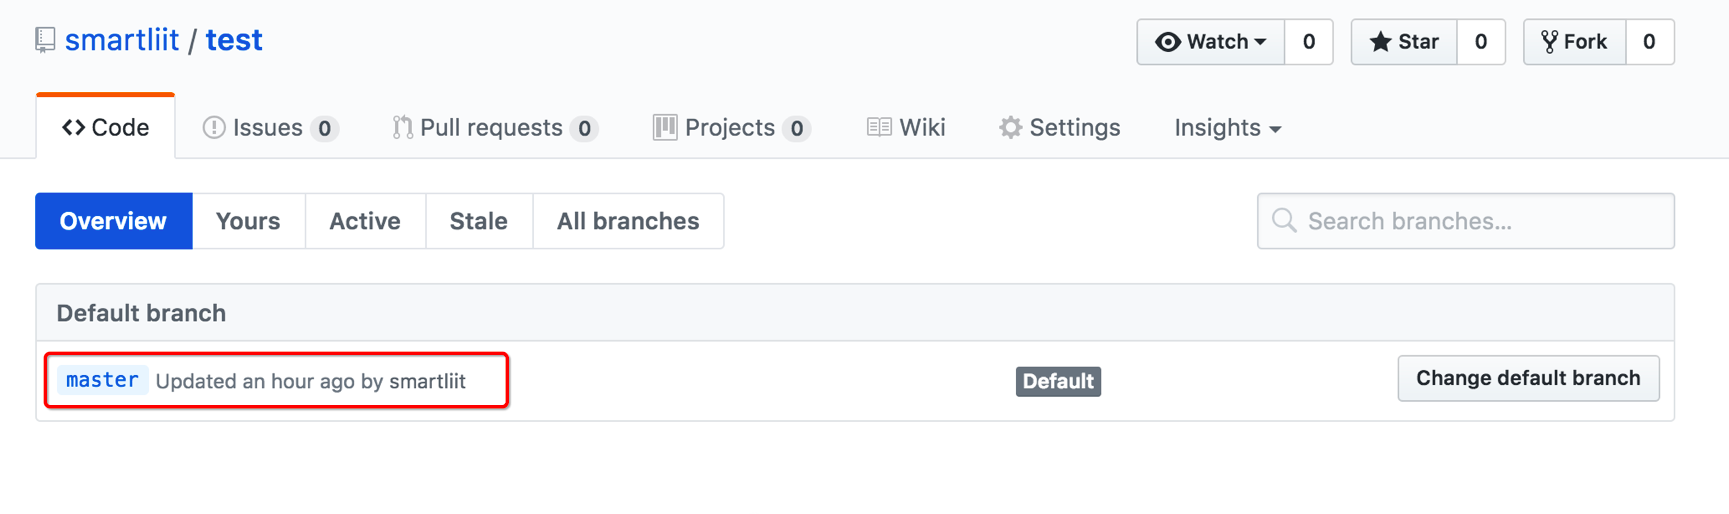Viewport: 1729px width, 514px height.
Task: Select the Stale branches filter
Action: [x=478, y=221]
